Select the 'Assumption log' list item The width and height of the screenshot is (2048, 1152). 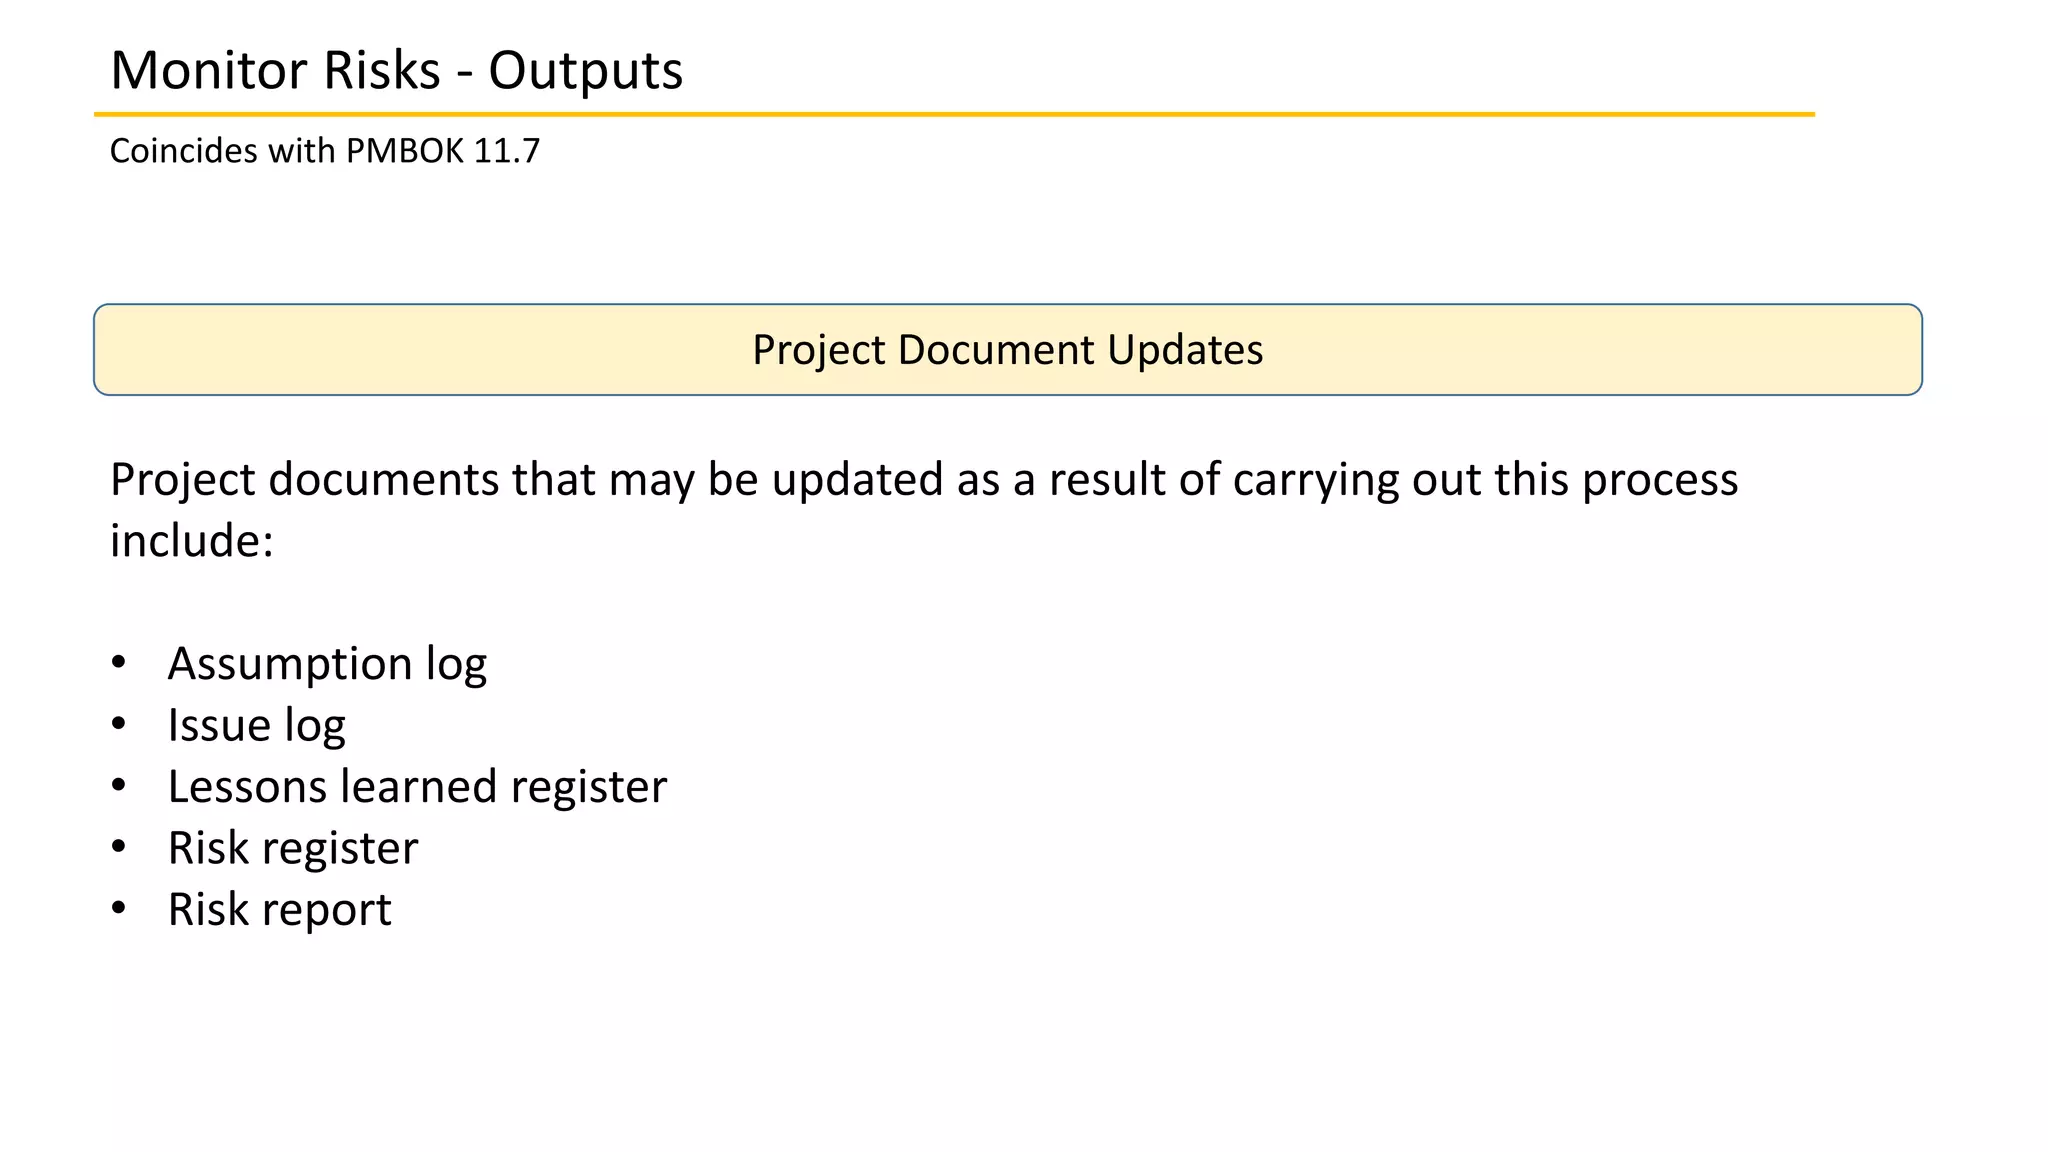click(327, 664)
